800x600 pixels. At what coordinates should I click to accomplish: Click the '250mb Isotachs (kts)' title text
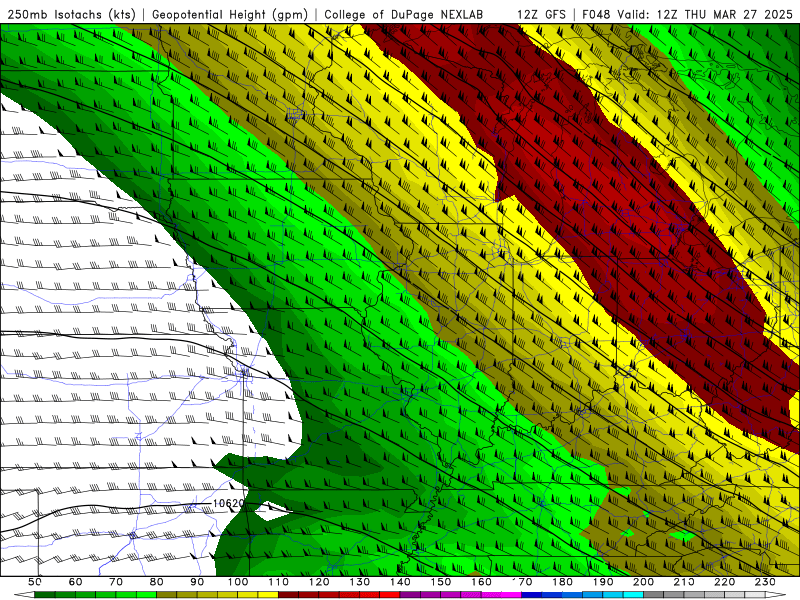click(x=71, y=14)
